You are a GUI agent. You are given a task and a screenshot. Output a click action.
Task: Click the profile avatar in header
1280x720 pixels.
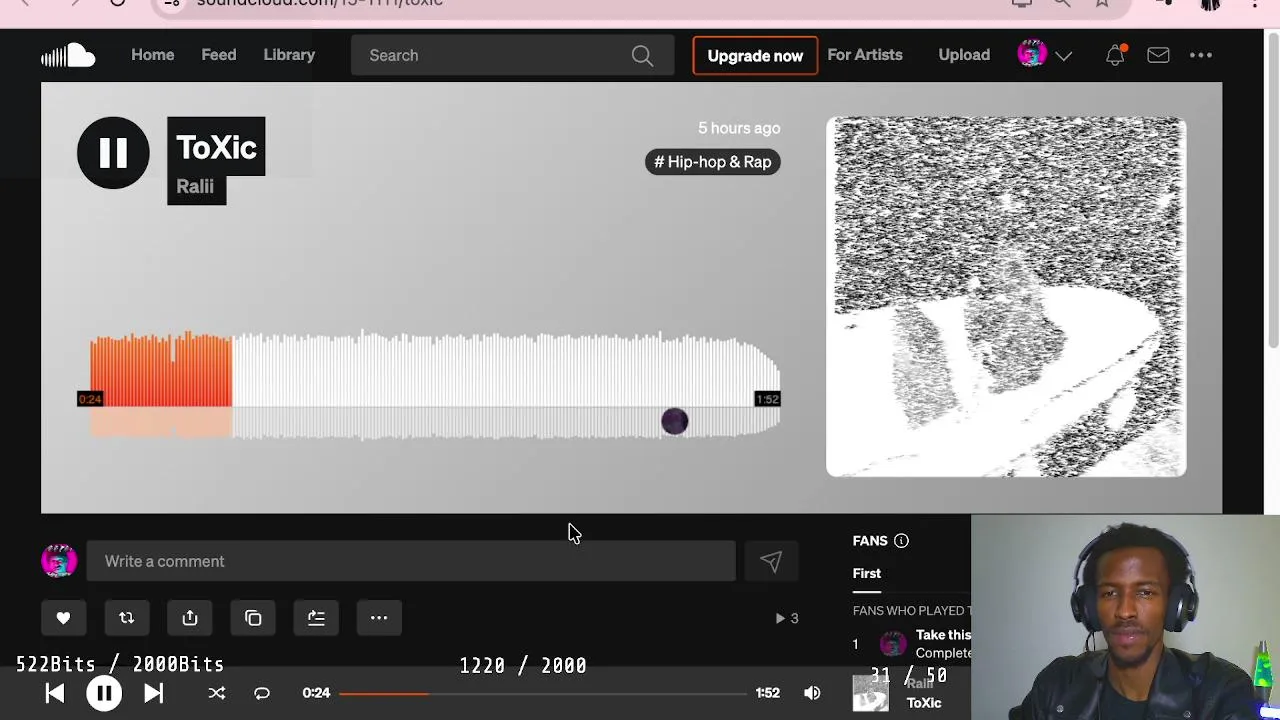pos(1031,55)
